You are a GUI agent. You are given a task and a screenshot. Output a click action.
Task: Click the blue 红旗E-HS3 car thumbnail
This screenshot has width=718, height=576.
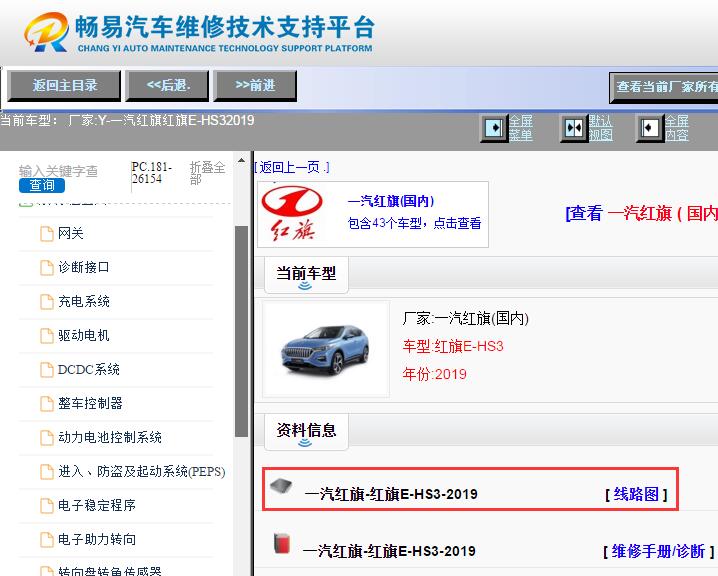coord(326,349)
